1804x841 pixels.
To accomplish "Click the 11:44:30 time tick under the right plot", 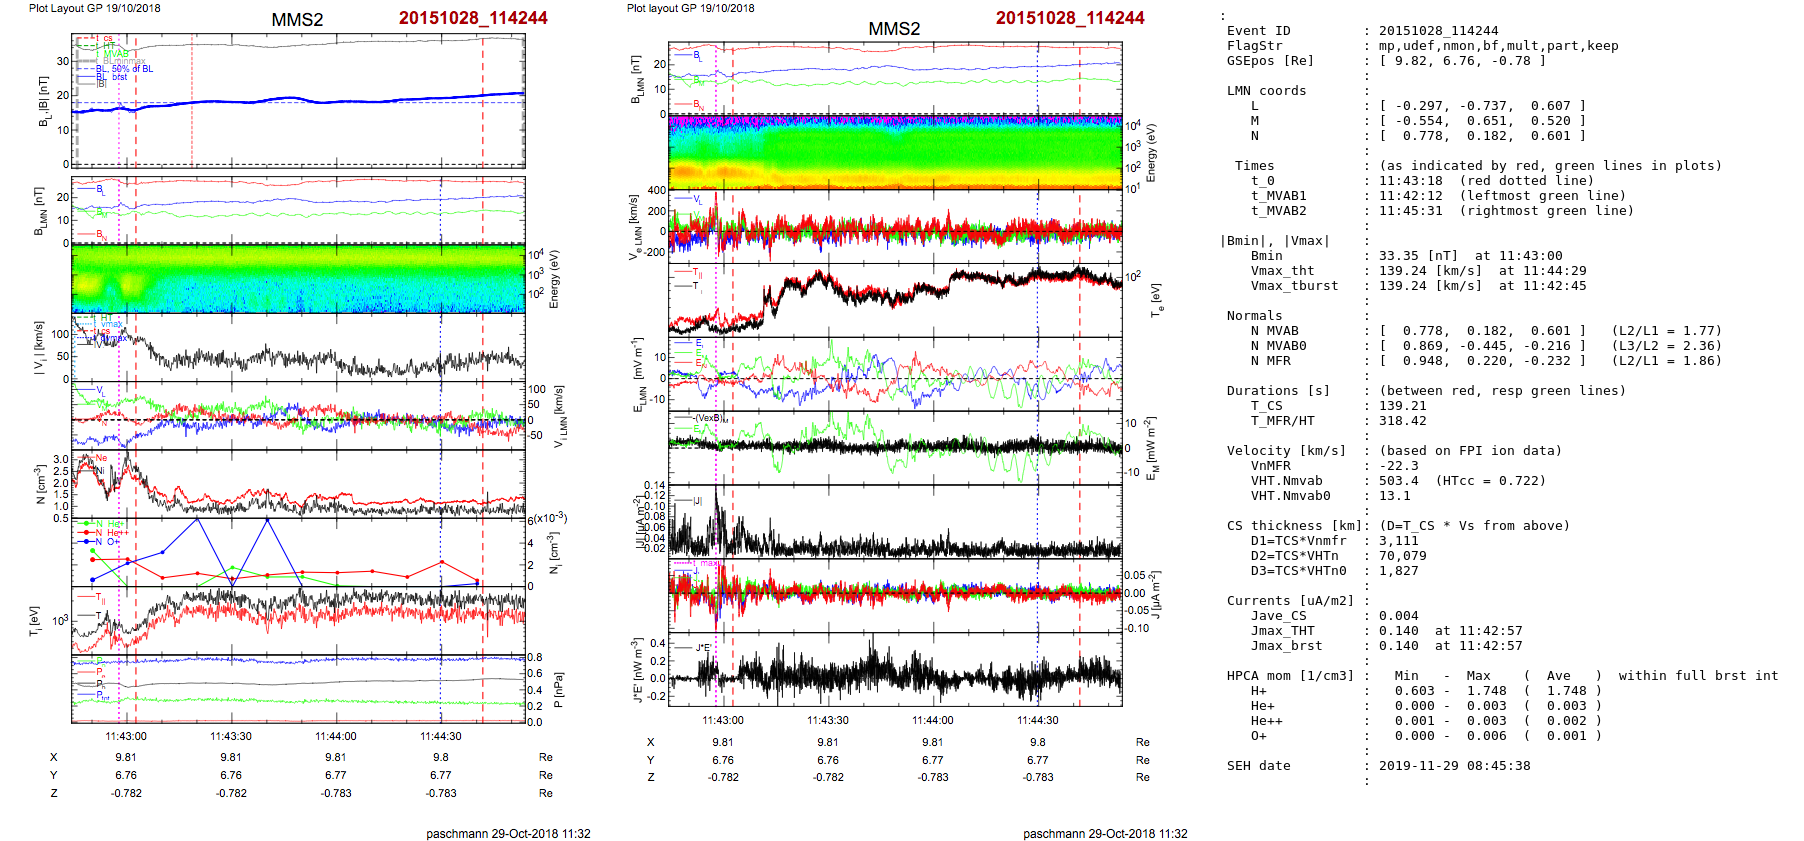I will tap(1037, 720).
